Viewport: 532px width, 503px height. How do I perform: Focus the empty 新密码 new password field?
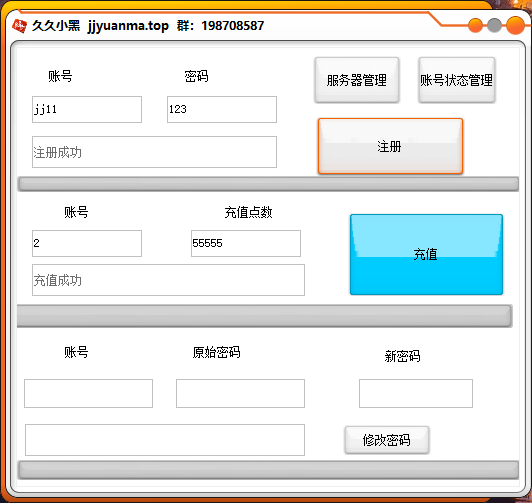click(416, 393)
